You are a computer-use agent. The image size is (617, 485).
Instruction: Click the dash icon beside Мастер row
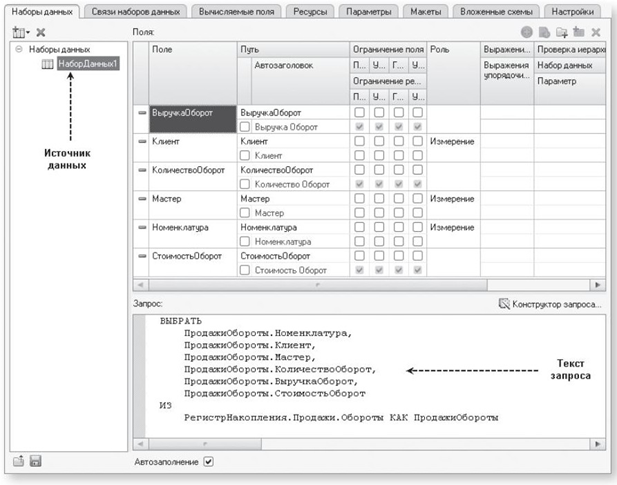tap(142, 199)
